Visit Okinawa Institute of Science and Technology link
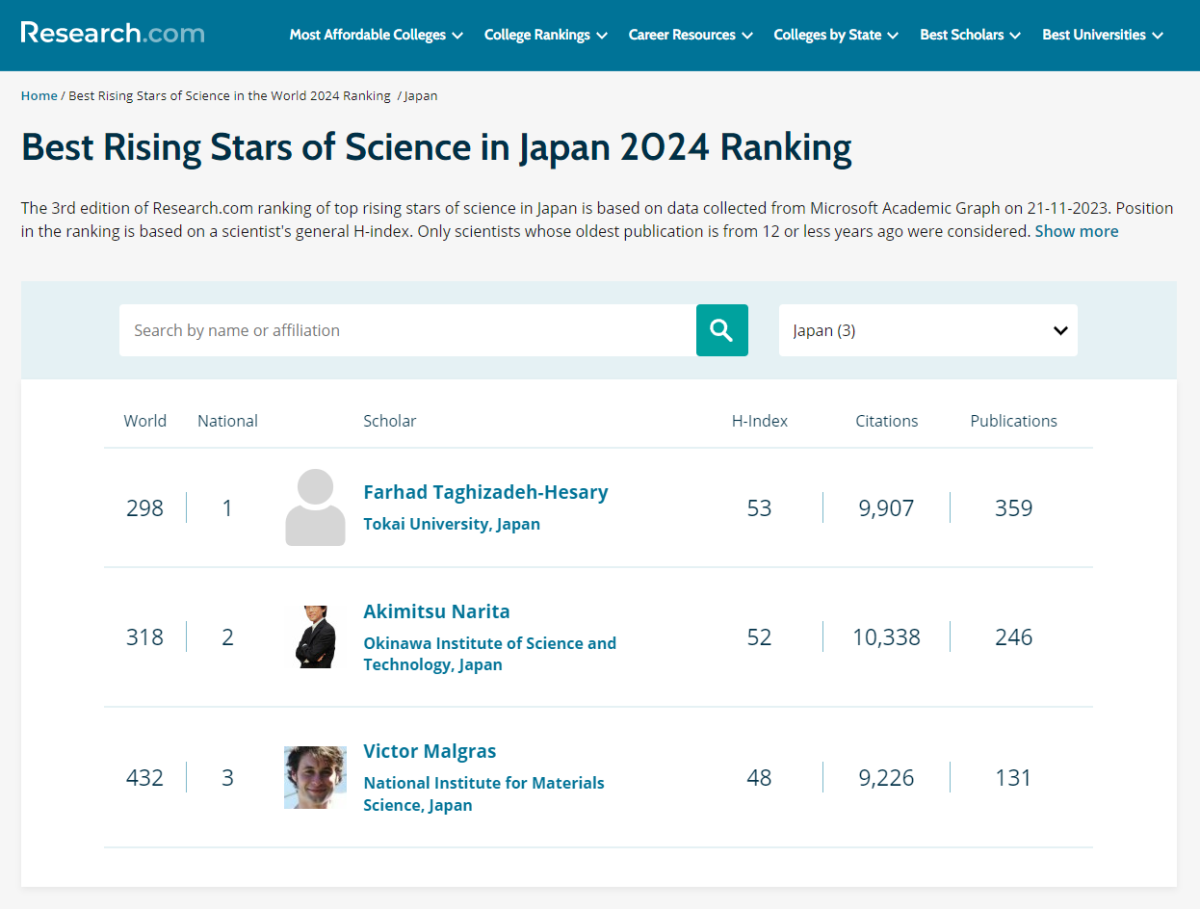1200x909 pixels. coord(489,653)
